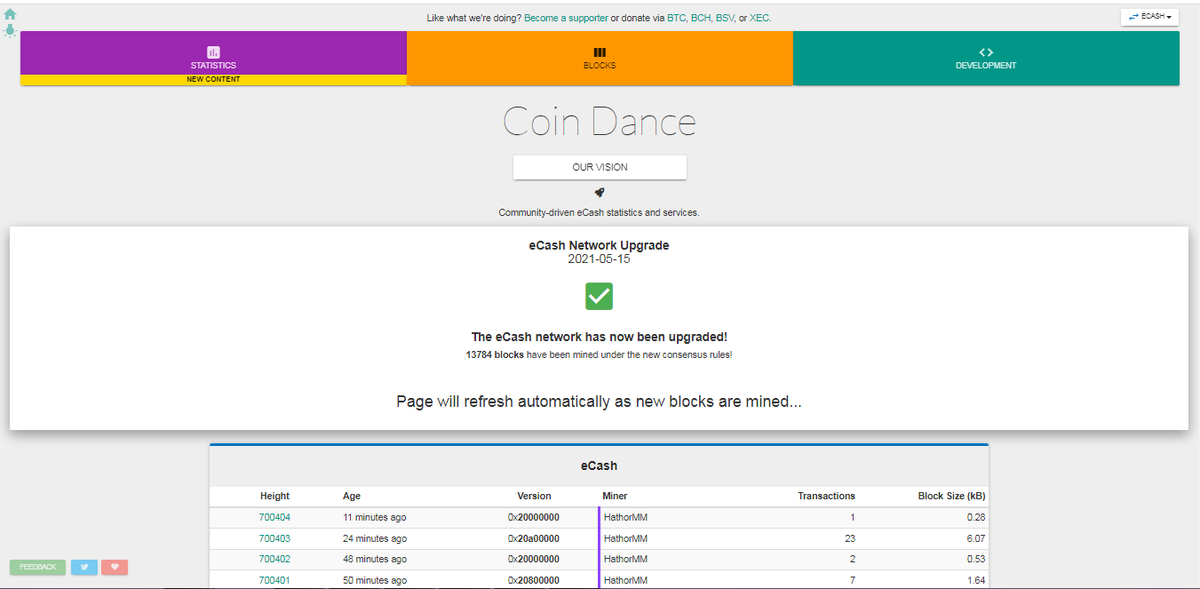Image resolution: width=1200 pixels, height=589 pixels.
Task: Click the 2021-05-15 upgrade date
Action: pyautogui.click(x=599, y=259)
